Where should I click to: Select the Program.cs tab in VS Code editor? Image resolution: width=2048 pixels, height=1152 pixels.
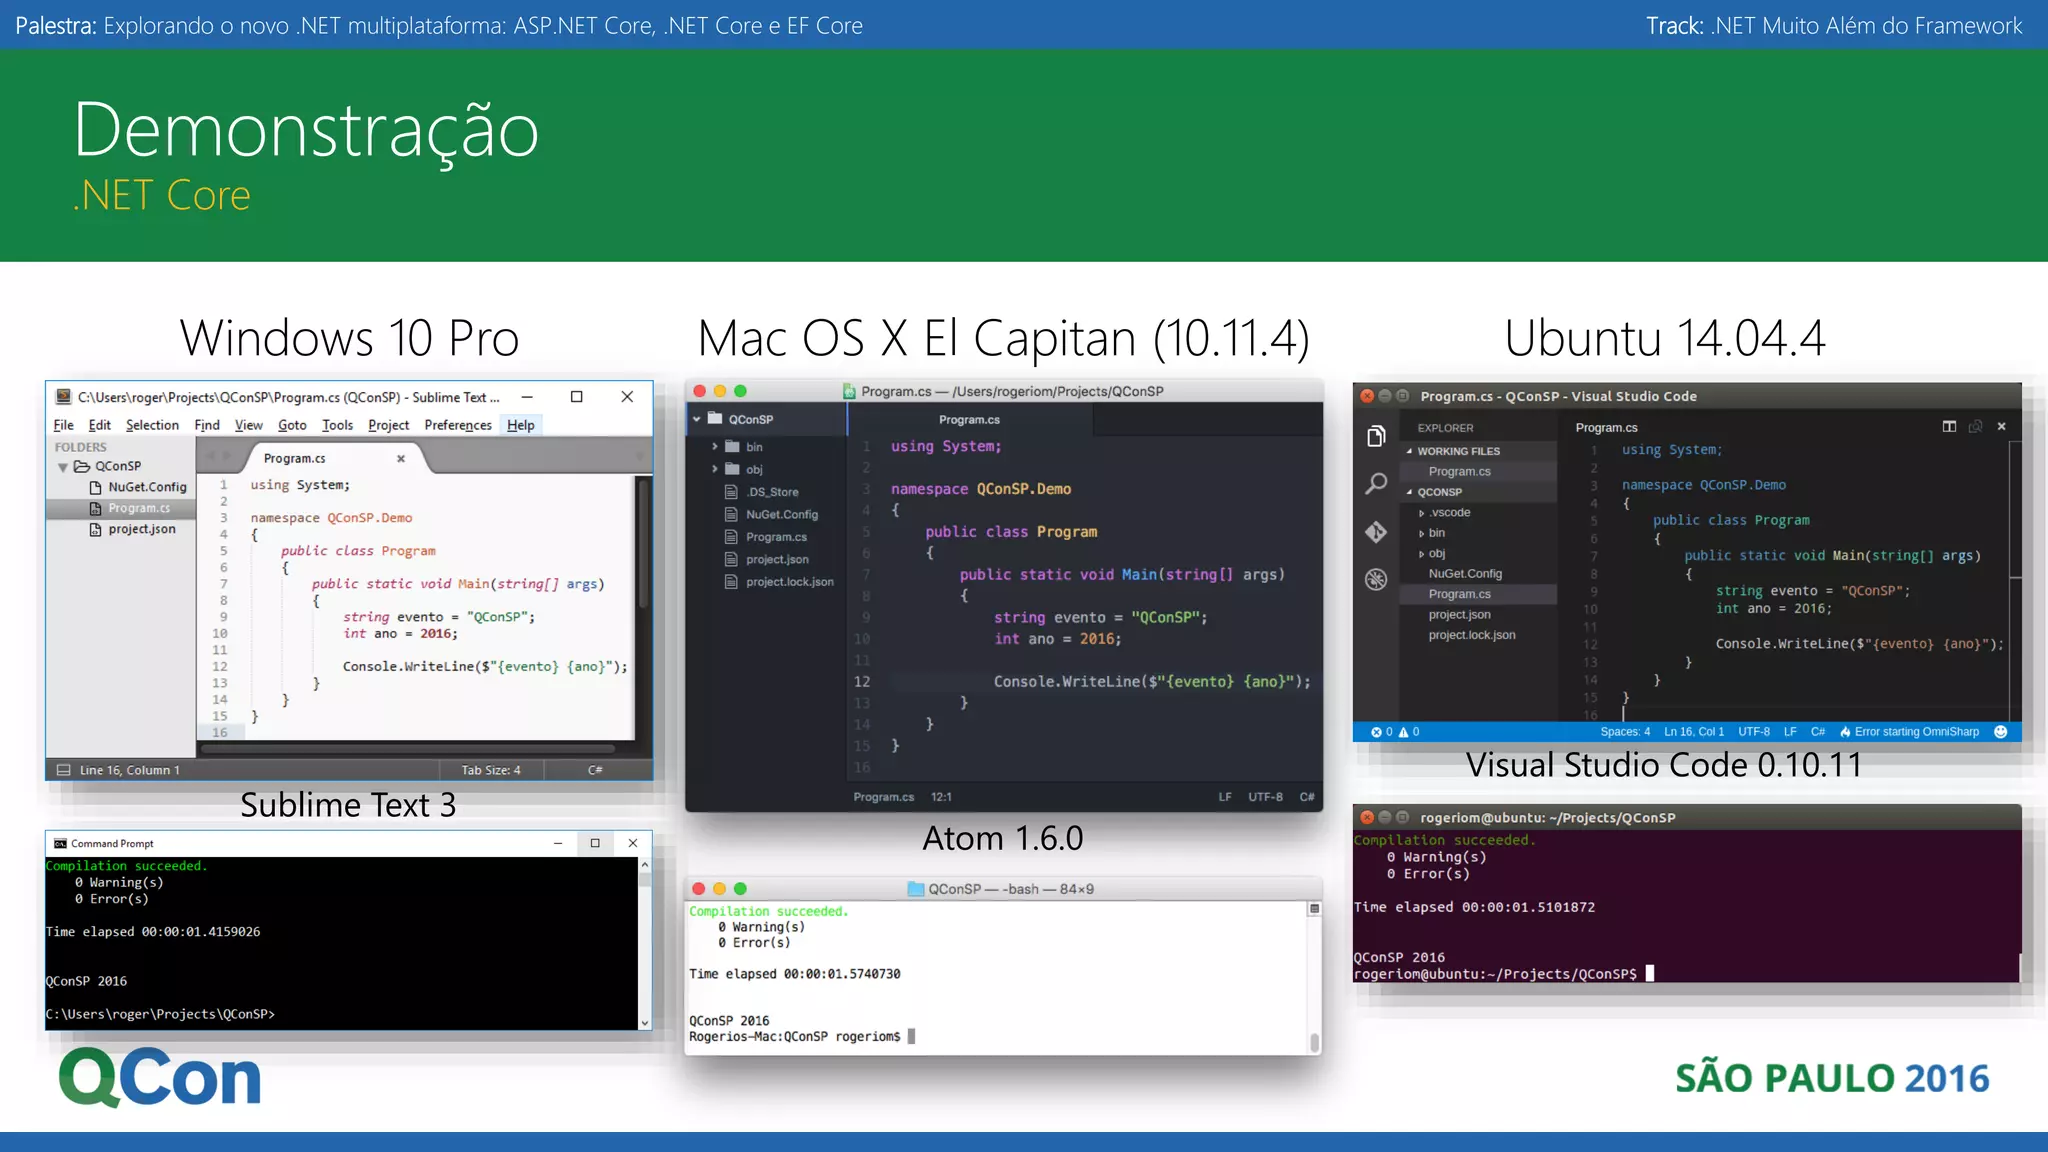coord(1606,428)
